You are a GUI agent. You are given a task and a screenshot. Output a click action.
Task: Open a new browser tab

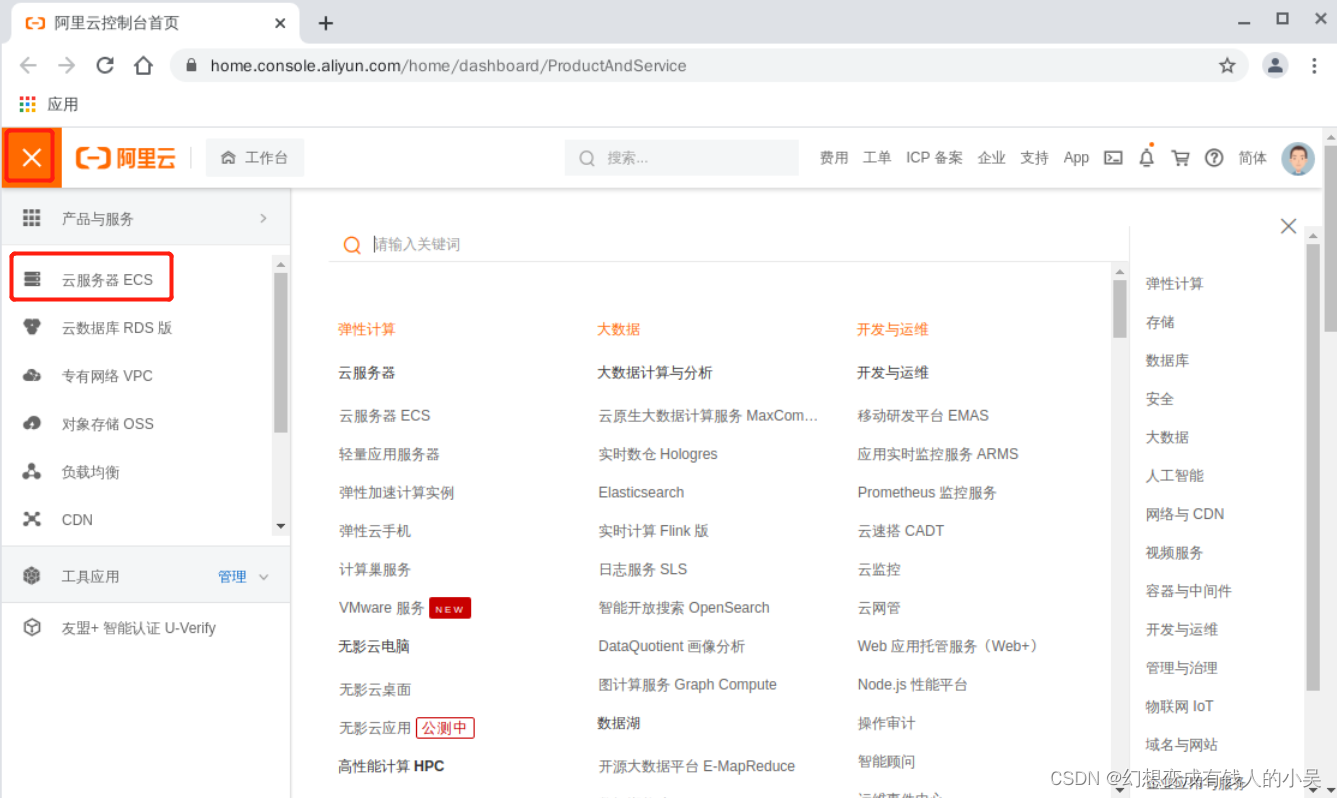click(x=325, y=23)
